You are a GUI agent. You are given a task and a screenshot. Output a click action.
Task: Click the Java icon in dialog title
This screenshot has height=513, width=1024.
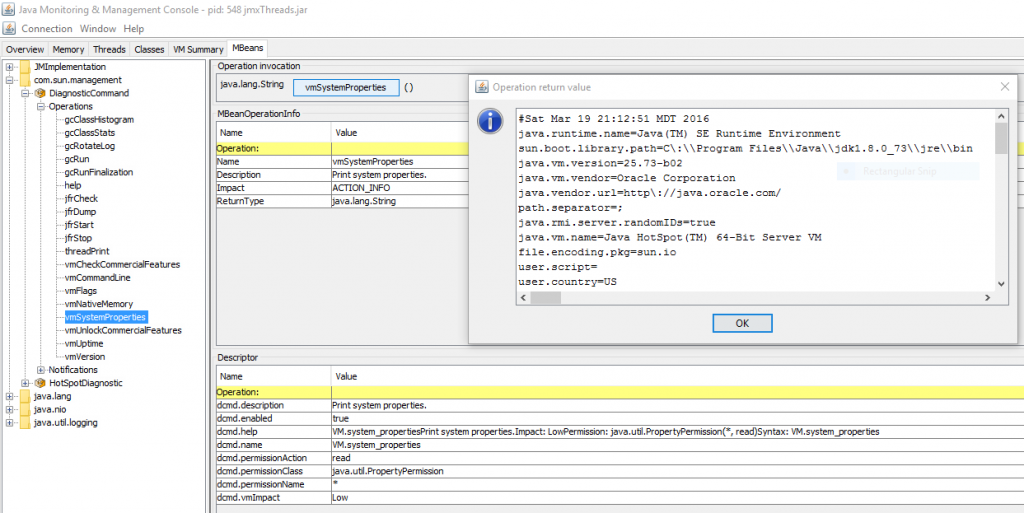pyautogui.click(x=482, y=87)
